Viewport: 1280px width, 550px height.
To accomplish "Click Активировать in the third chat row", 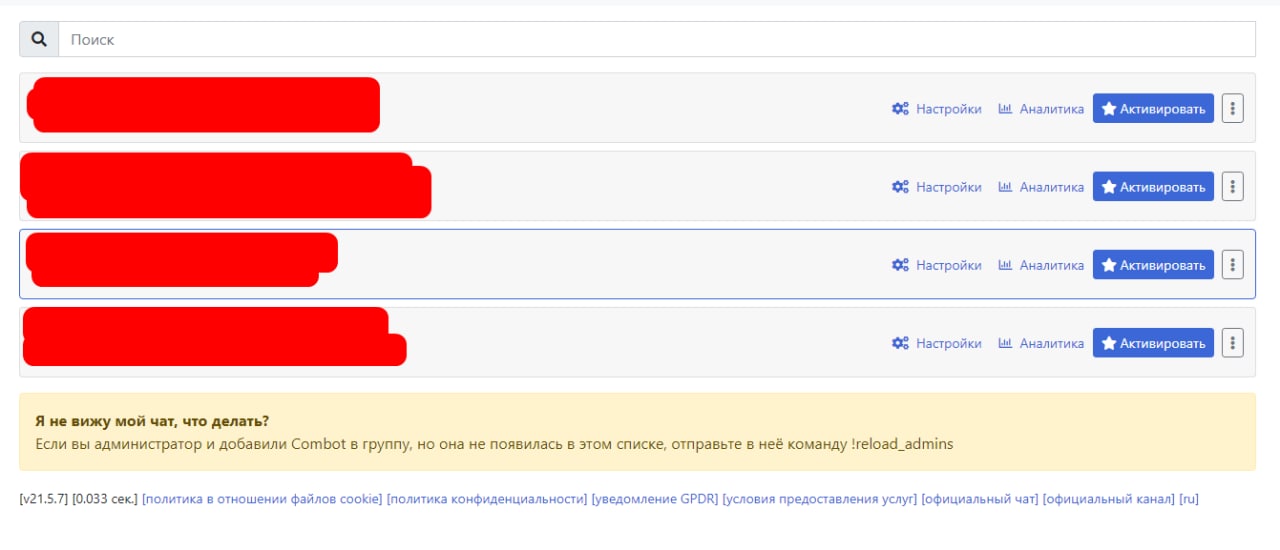I will click(x=1153, y=265).
